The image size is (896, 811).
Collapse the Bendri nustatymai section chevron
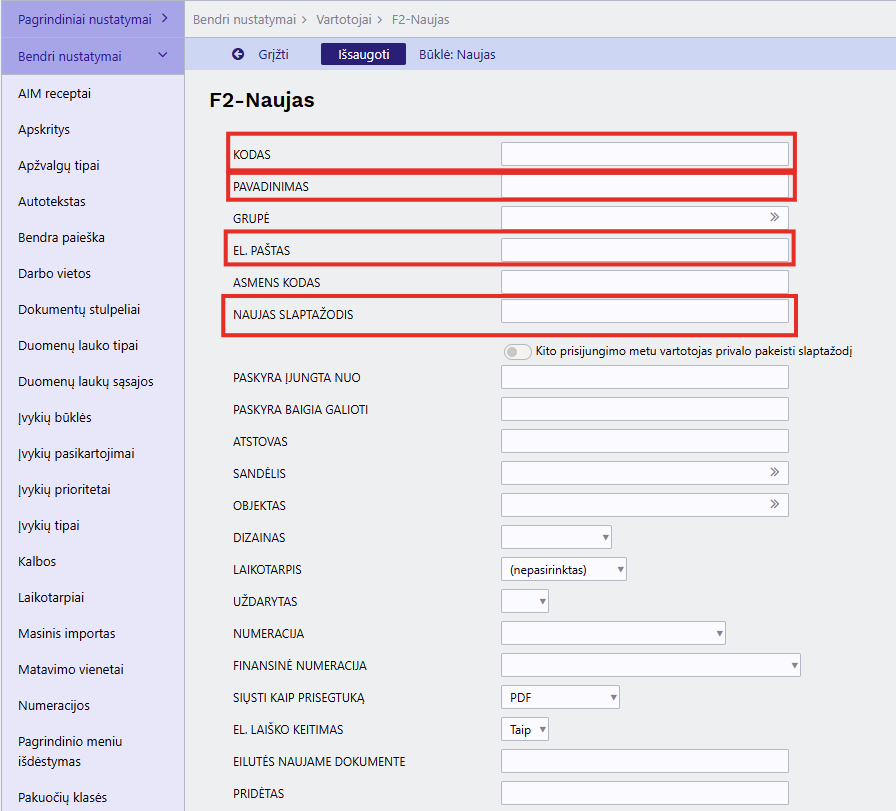pos(163,55)
